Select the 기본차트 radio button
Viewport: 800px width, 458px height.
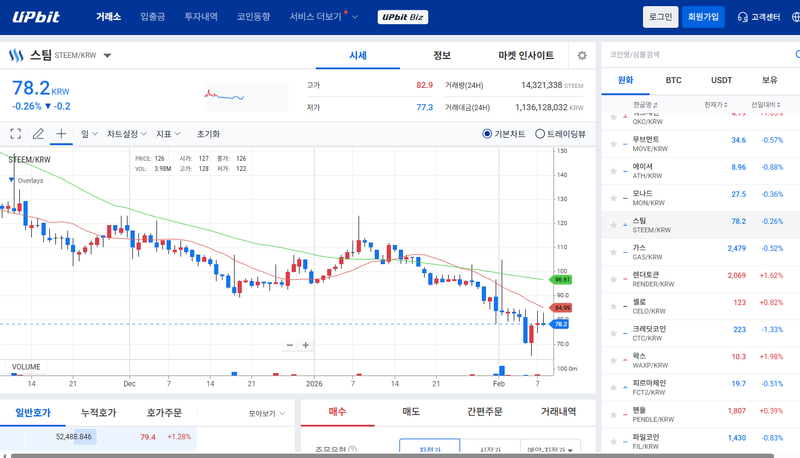487,133
